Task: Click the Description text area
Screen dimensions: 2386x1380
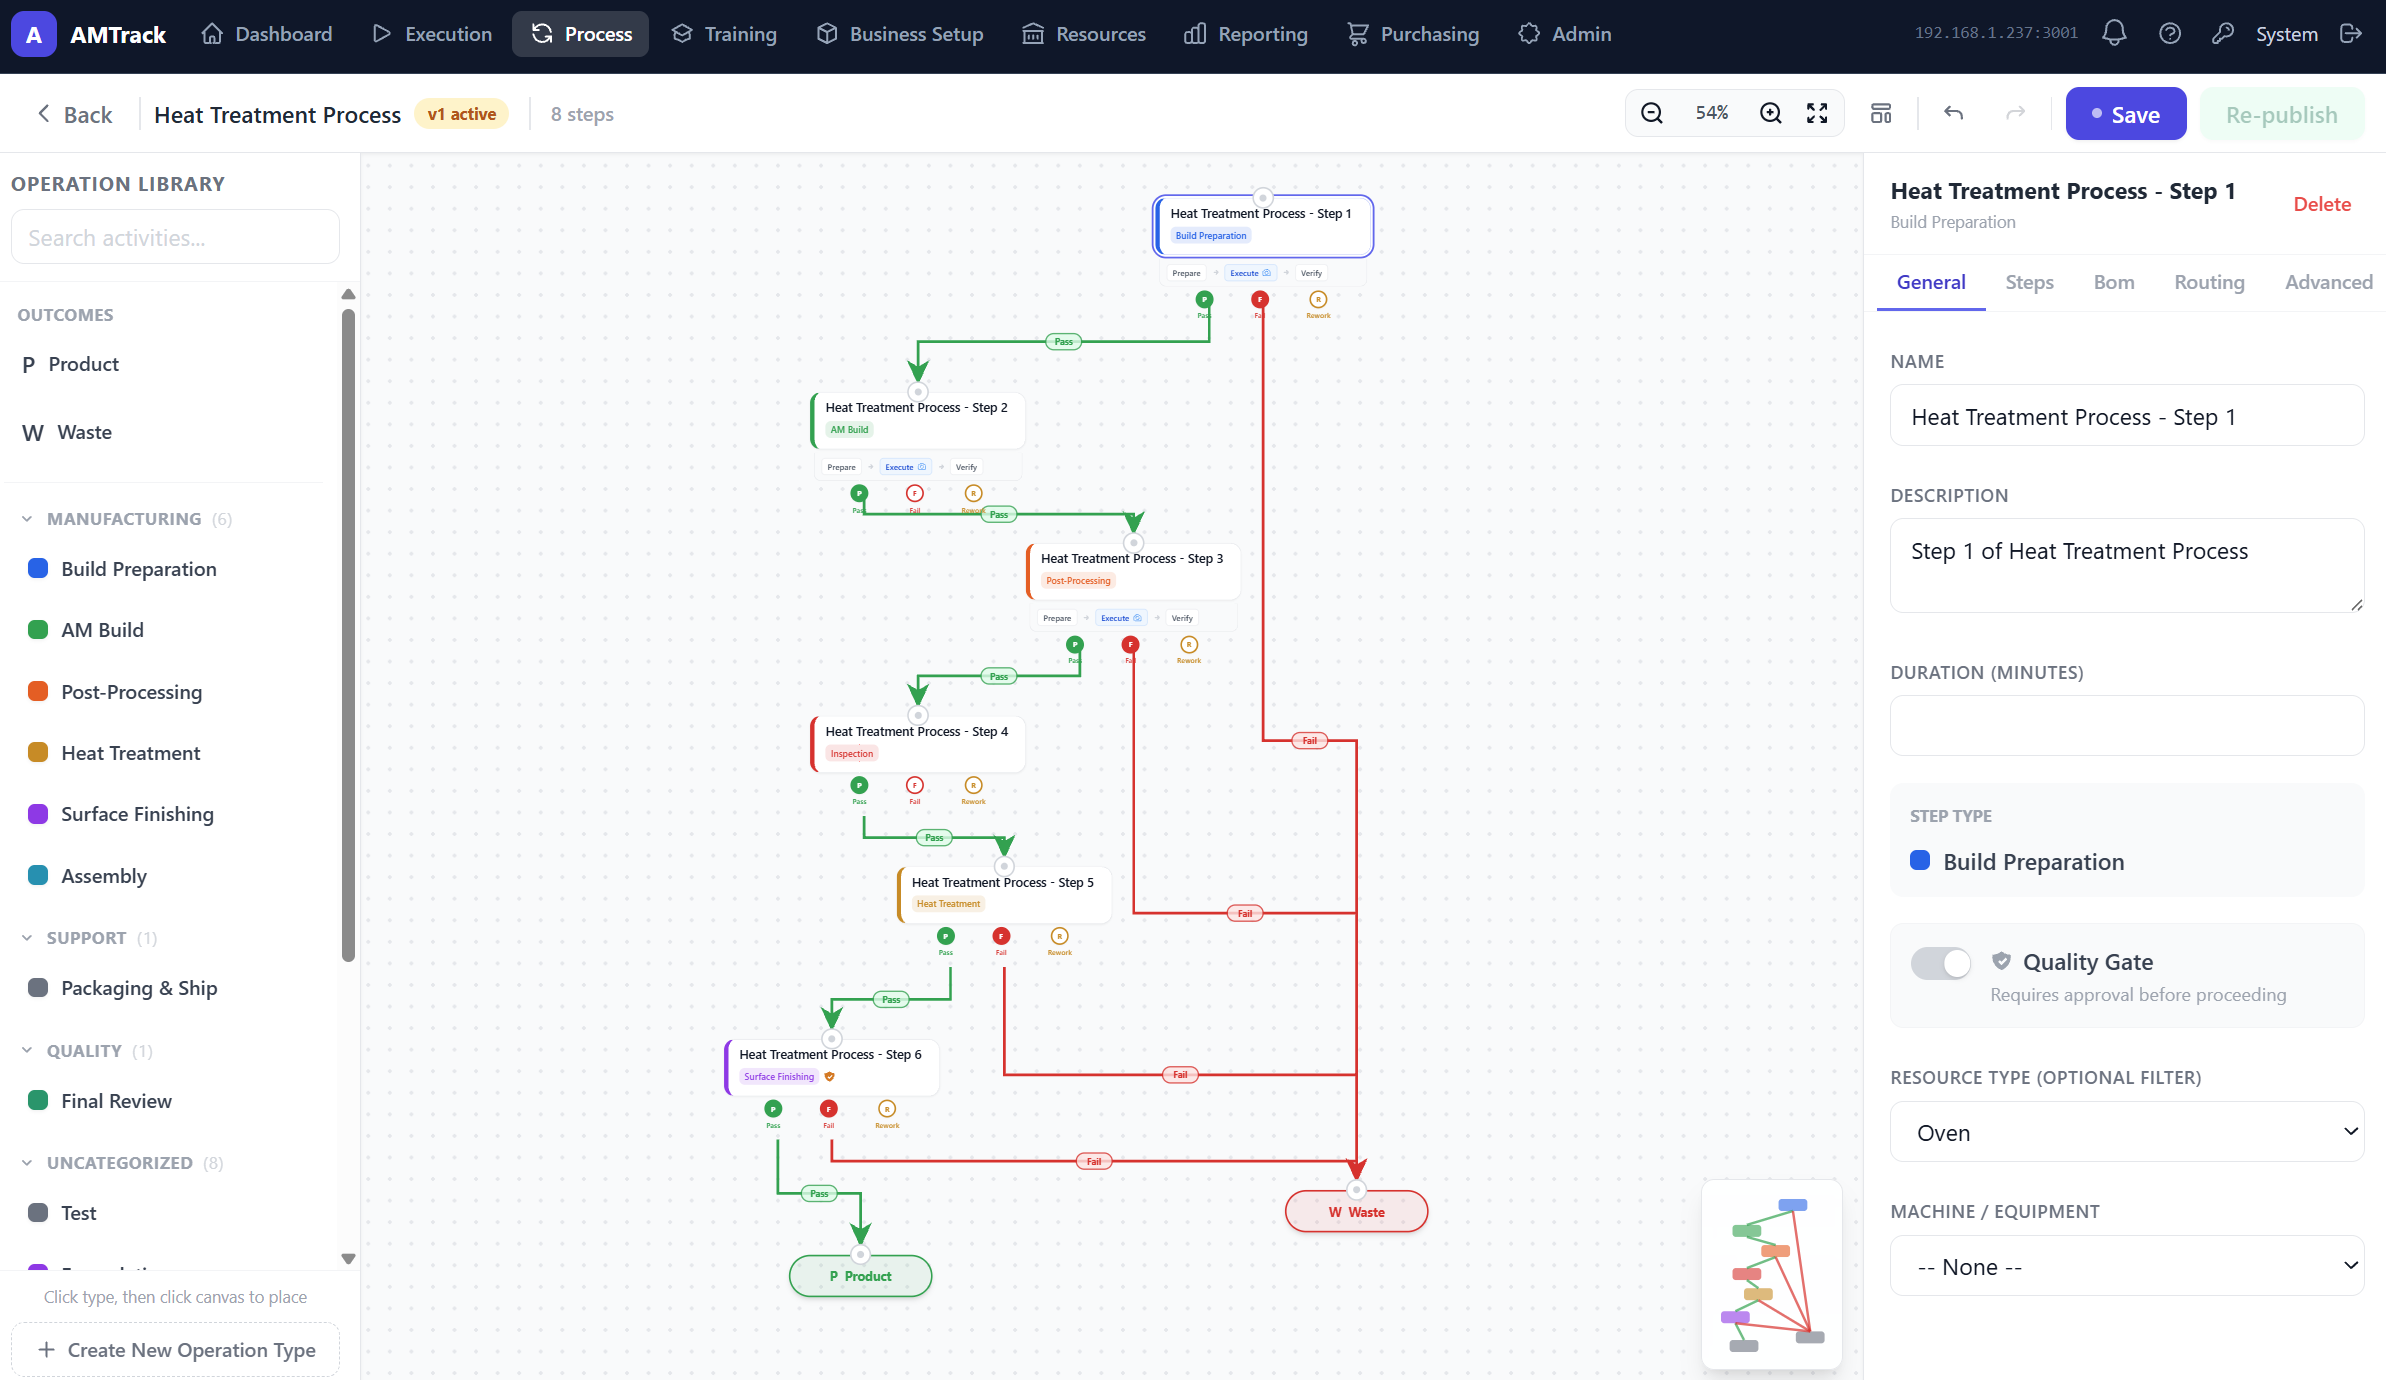Action: (x=2127, y=565)
